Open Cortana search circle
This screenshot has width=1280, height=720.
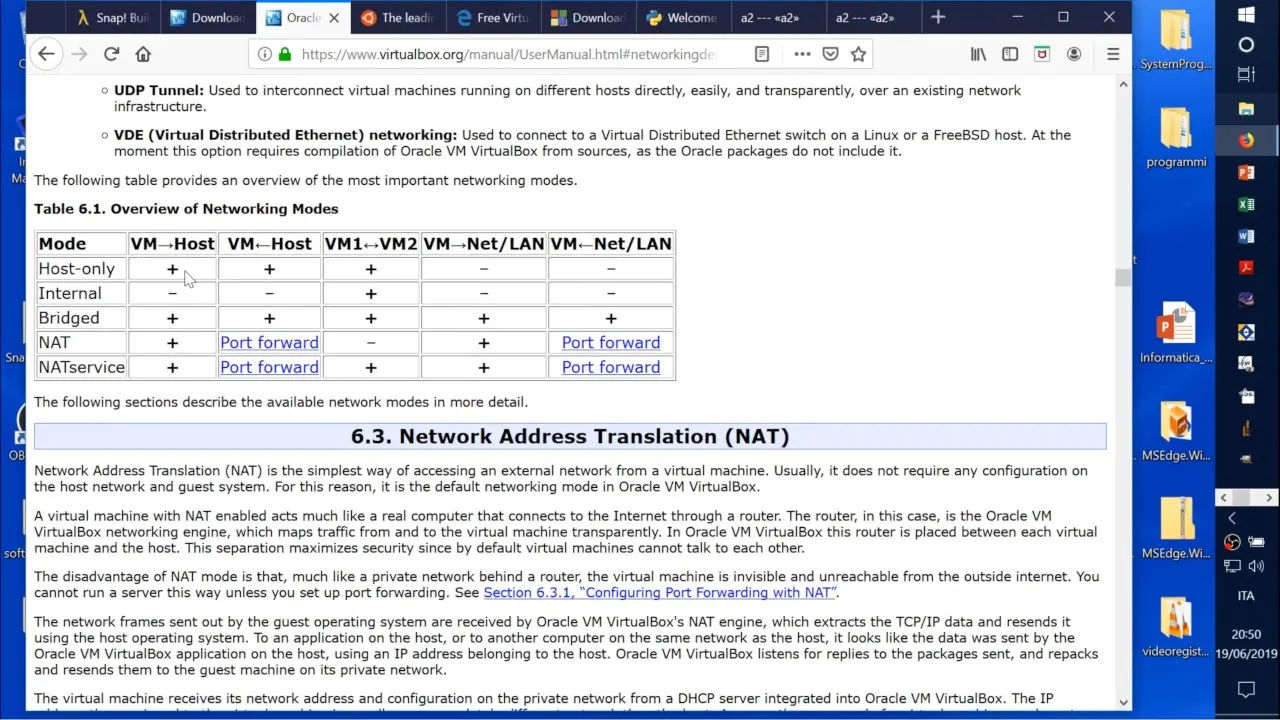tap(1246, 45)
